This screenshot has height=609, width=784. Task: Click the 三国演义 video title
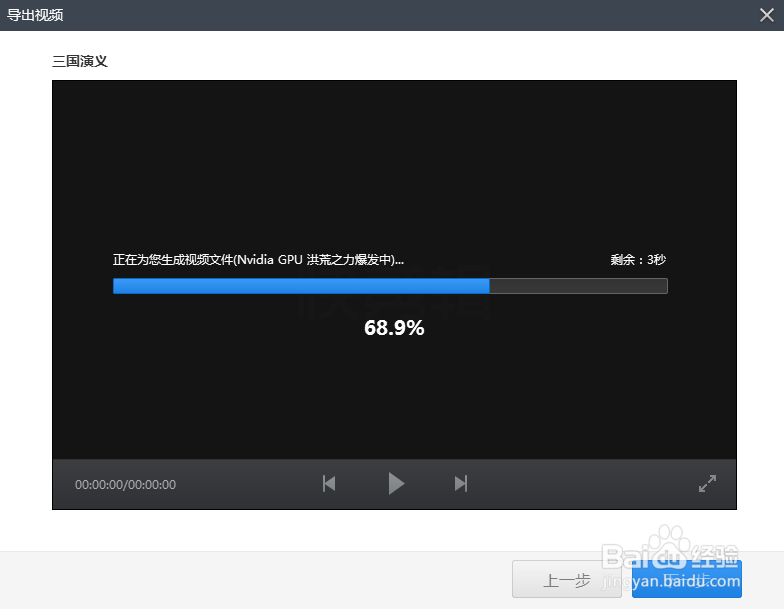[x=80, y=61]
